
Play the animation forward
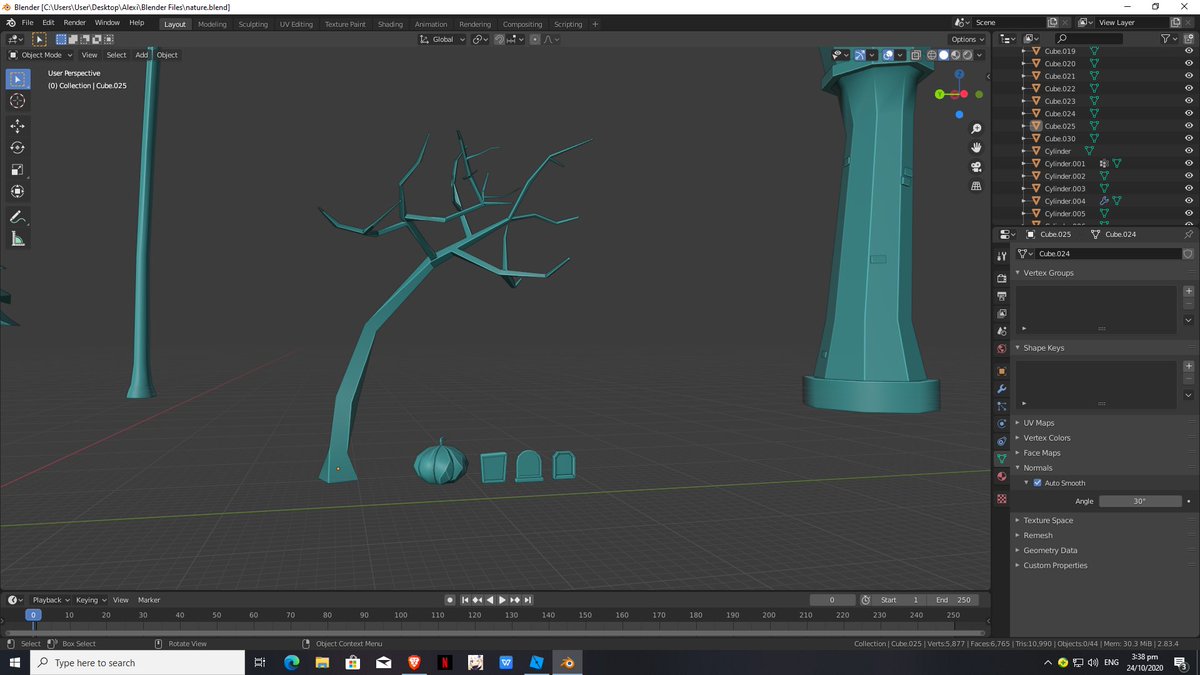pos(502,600)
